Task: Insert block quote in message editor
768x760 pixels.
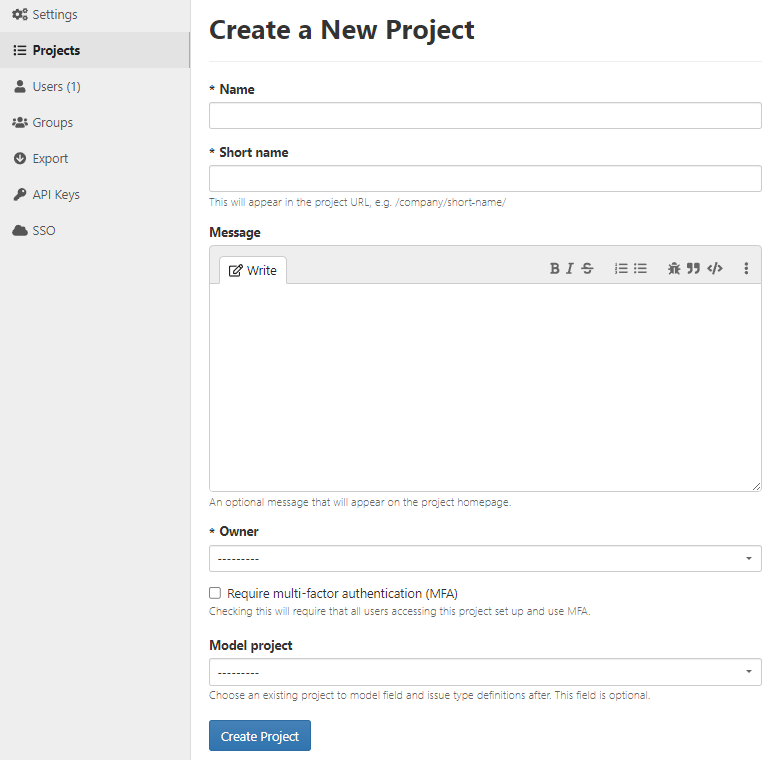Action: pyautogui.click(x=693, y=268)
